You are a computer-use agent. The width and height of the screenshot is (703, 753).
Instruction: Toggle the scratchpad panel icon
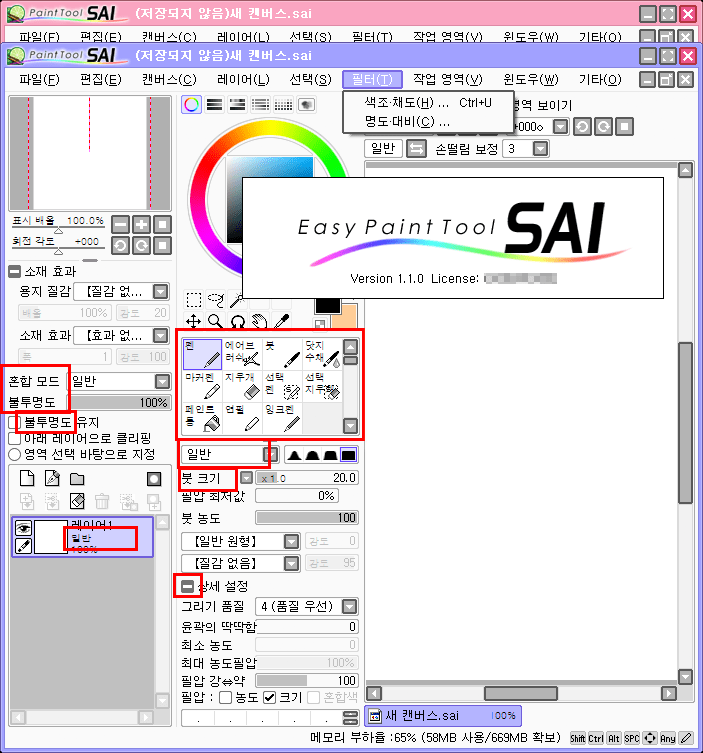tap(306, 105)
